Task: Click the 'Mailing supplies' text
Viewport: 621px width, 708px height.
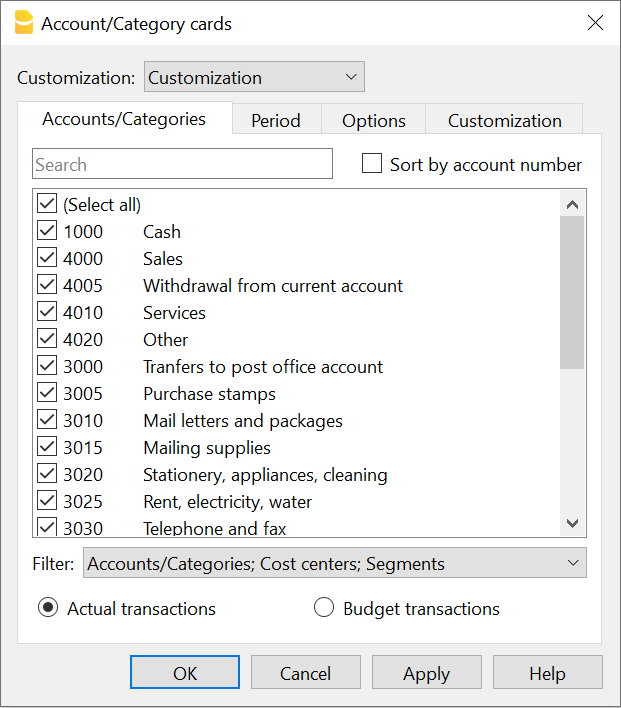Action: (207, 448)
